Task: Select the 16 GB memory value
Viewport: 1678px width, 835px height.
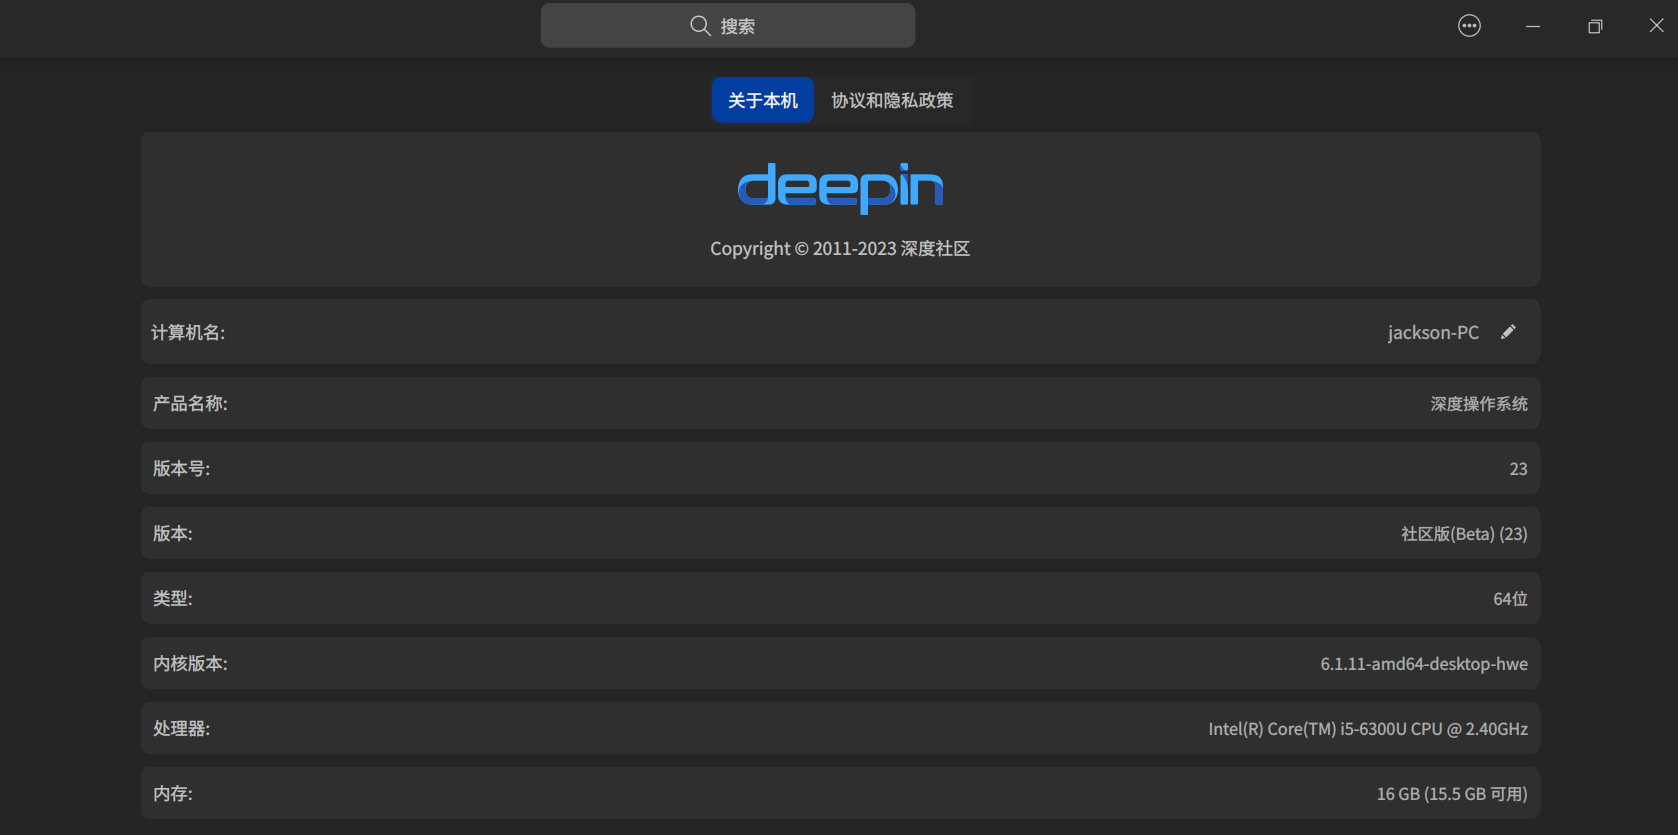Action: click(x=1452, y=794)
